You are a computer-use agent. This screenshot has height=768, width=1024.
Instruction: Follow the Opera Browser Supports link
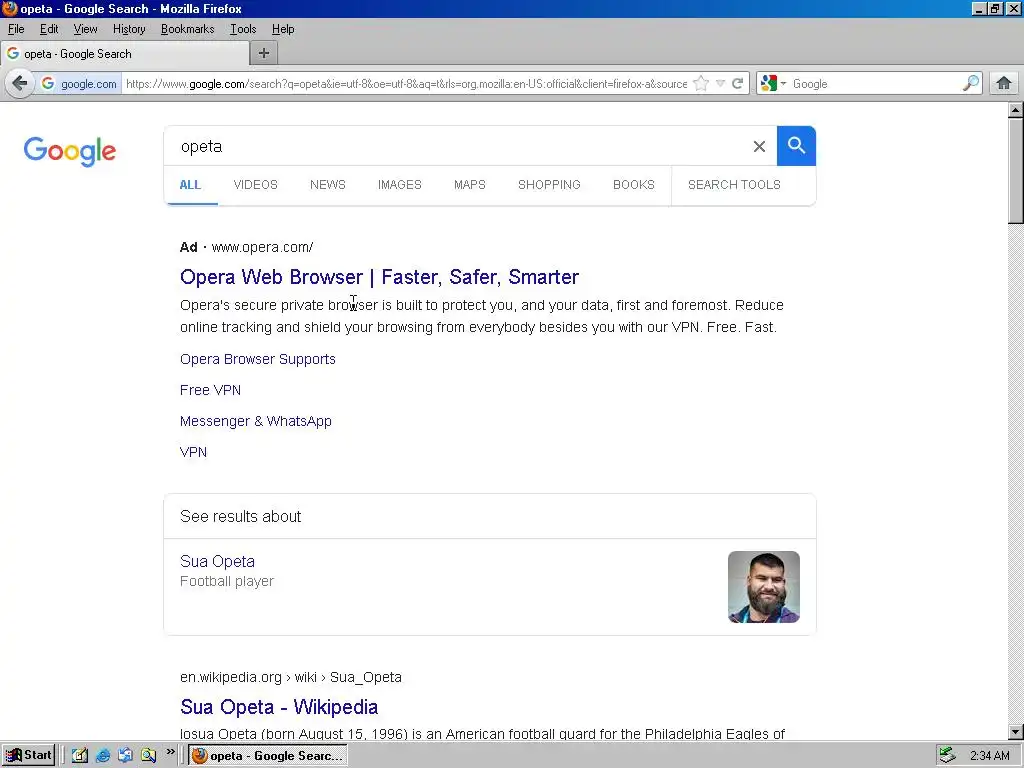(x=258, y=359)
